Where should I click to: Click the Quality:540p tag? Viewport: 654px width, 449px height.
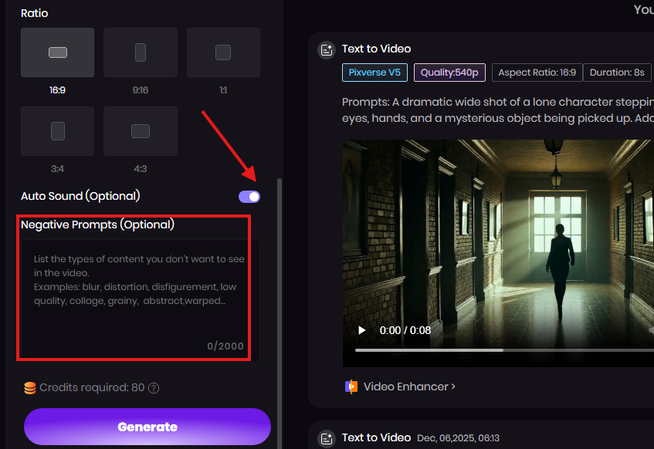tap(450, 73)
